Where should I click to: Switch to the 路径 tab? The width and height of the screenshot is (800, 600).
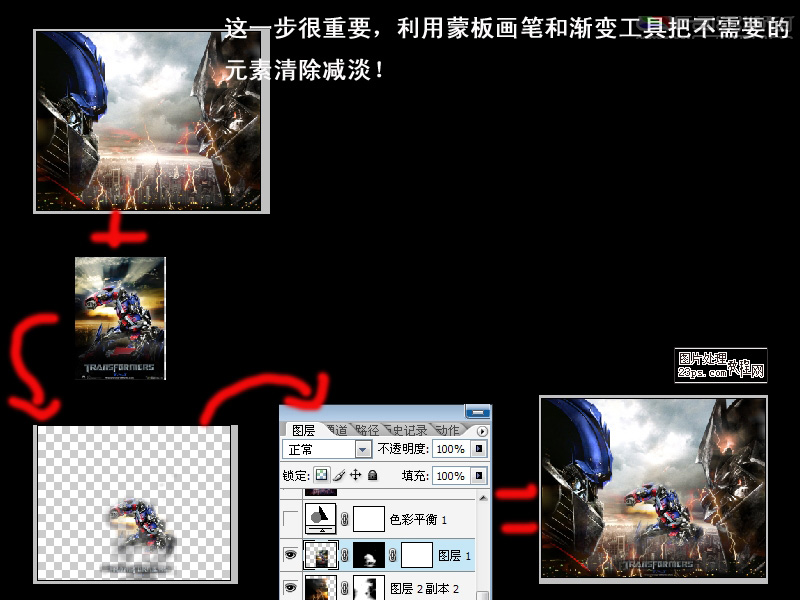pyautogui.click(x=367, y=430)
